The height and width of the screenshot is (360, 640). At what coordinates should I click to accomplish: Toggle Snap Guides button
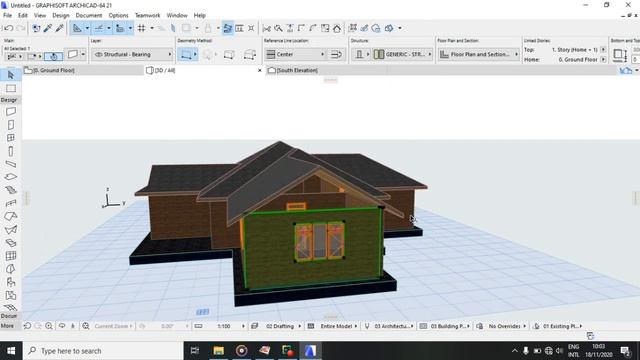[x=98, y=28]
